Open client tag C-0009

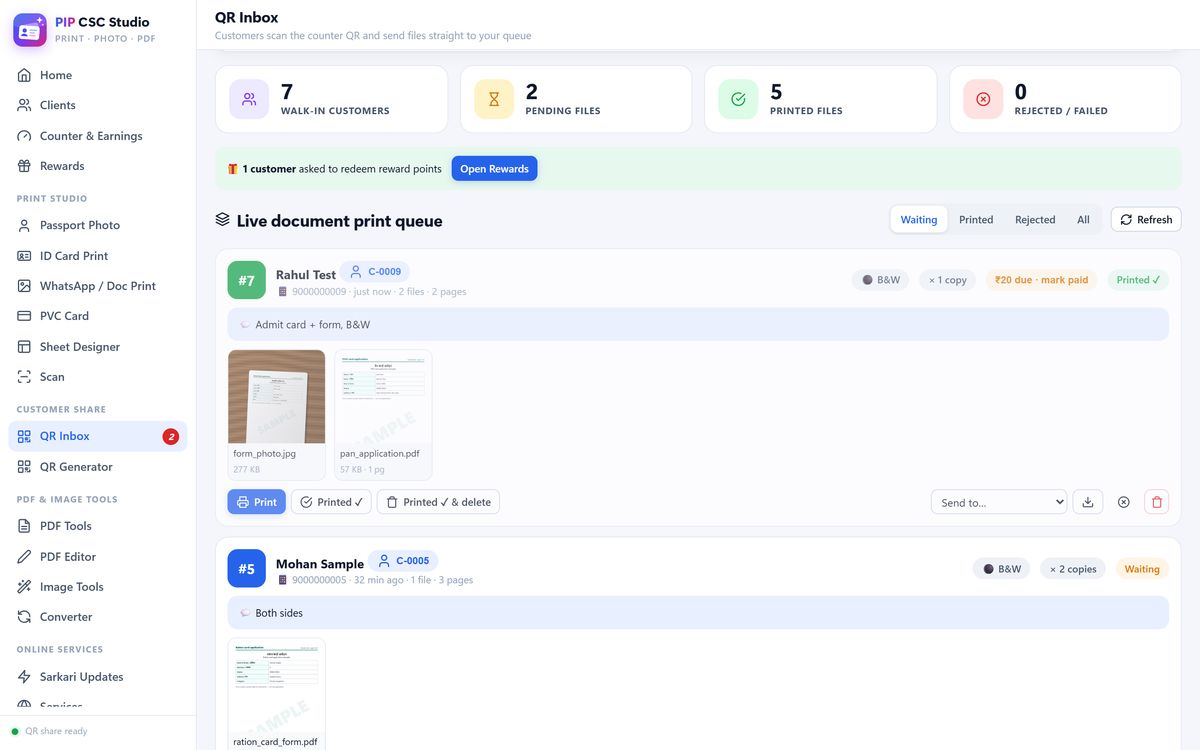[375, 272]
